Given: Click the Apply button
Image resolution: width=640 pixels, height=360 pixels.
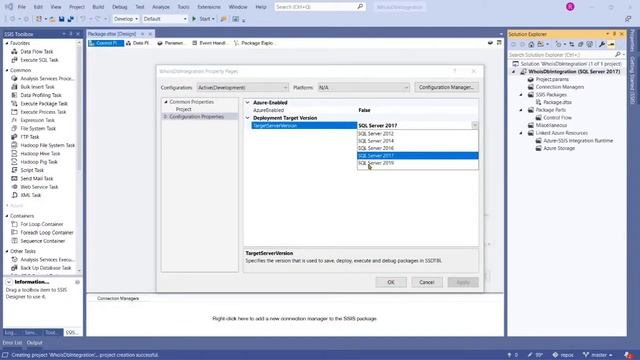Looking at the screenshot, I should [463, 282].
